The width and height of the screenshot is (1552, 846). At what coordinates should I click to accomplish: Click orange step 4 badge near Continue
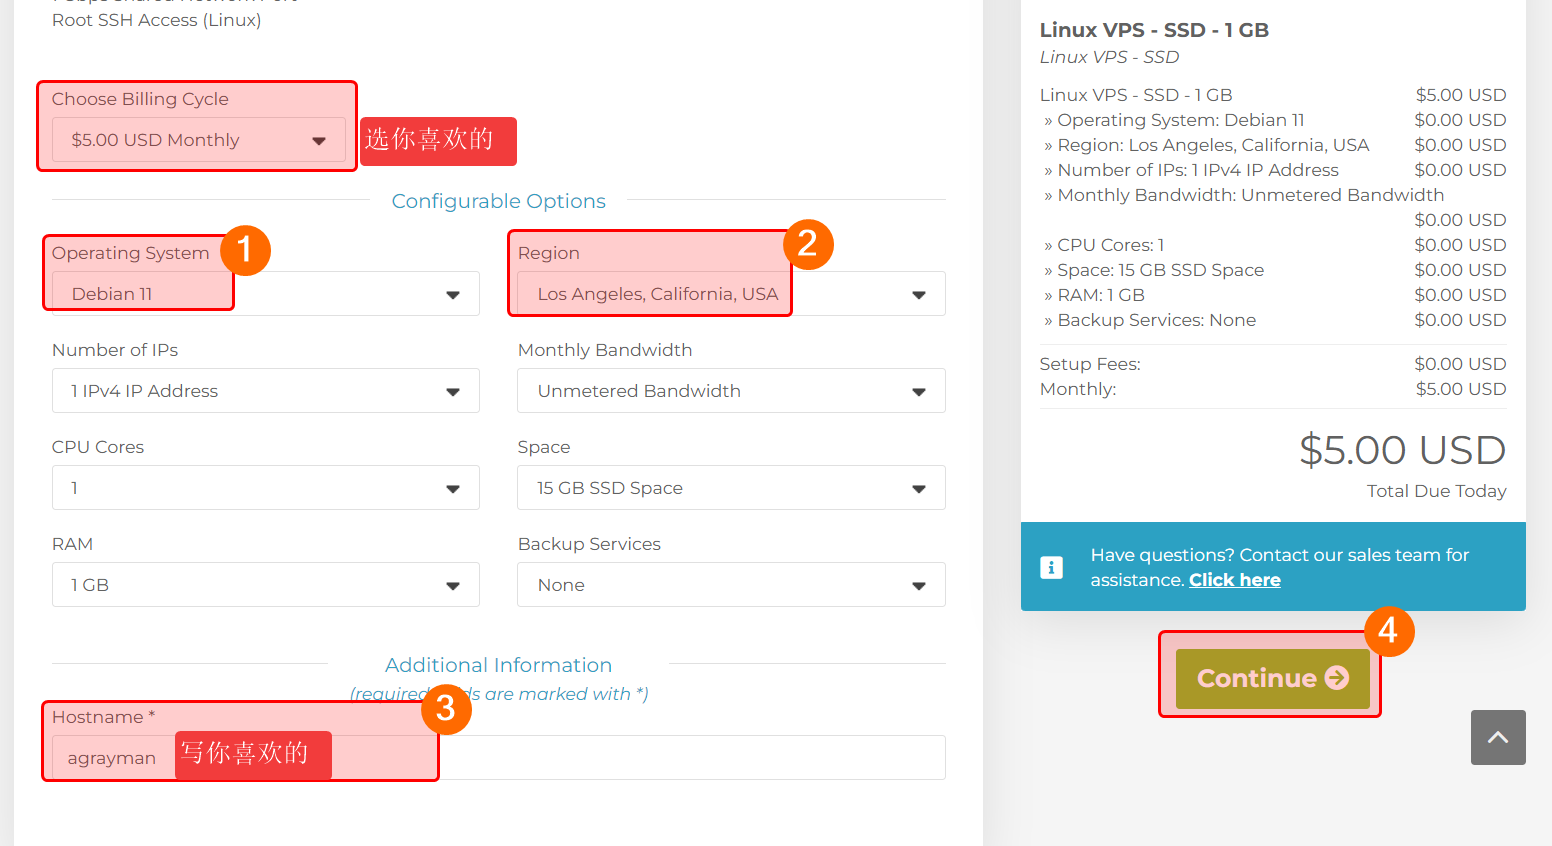click(x=1388, y=631)
